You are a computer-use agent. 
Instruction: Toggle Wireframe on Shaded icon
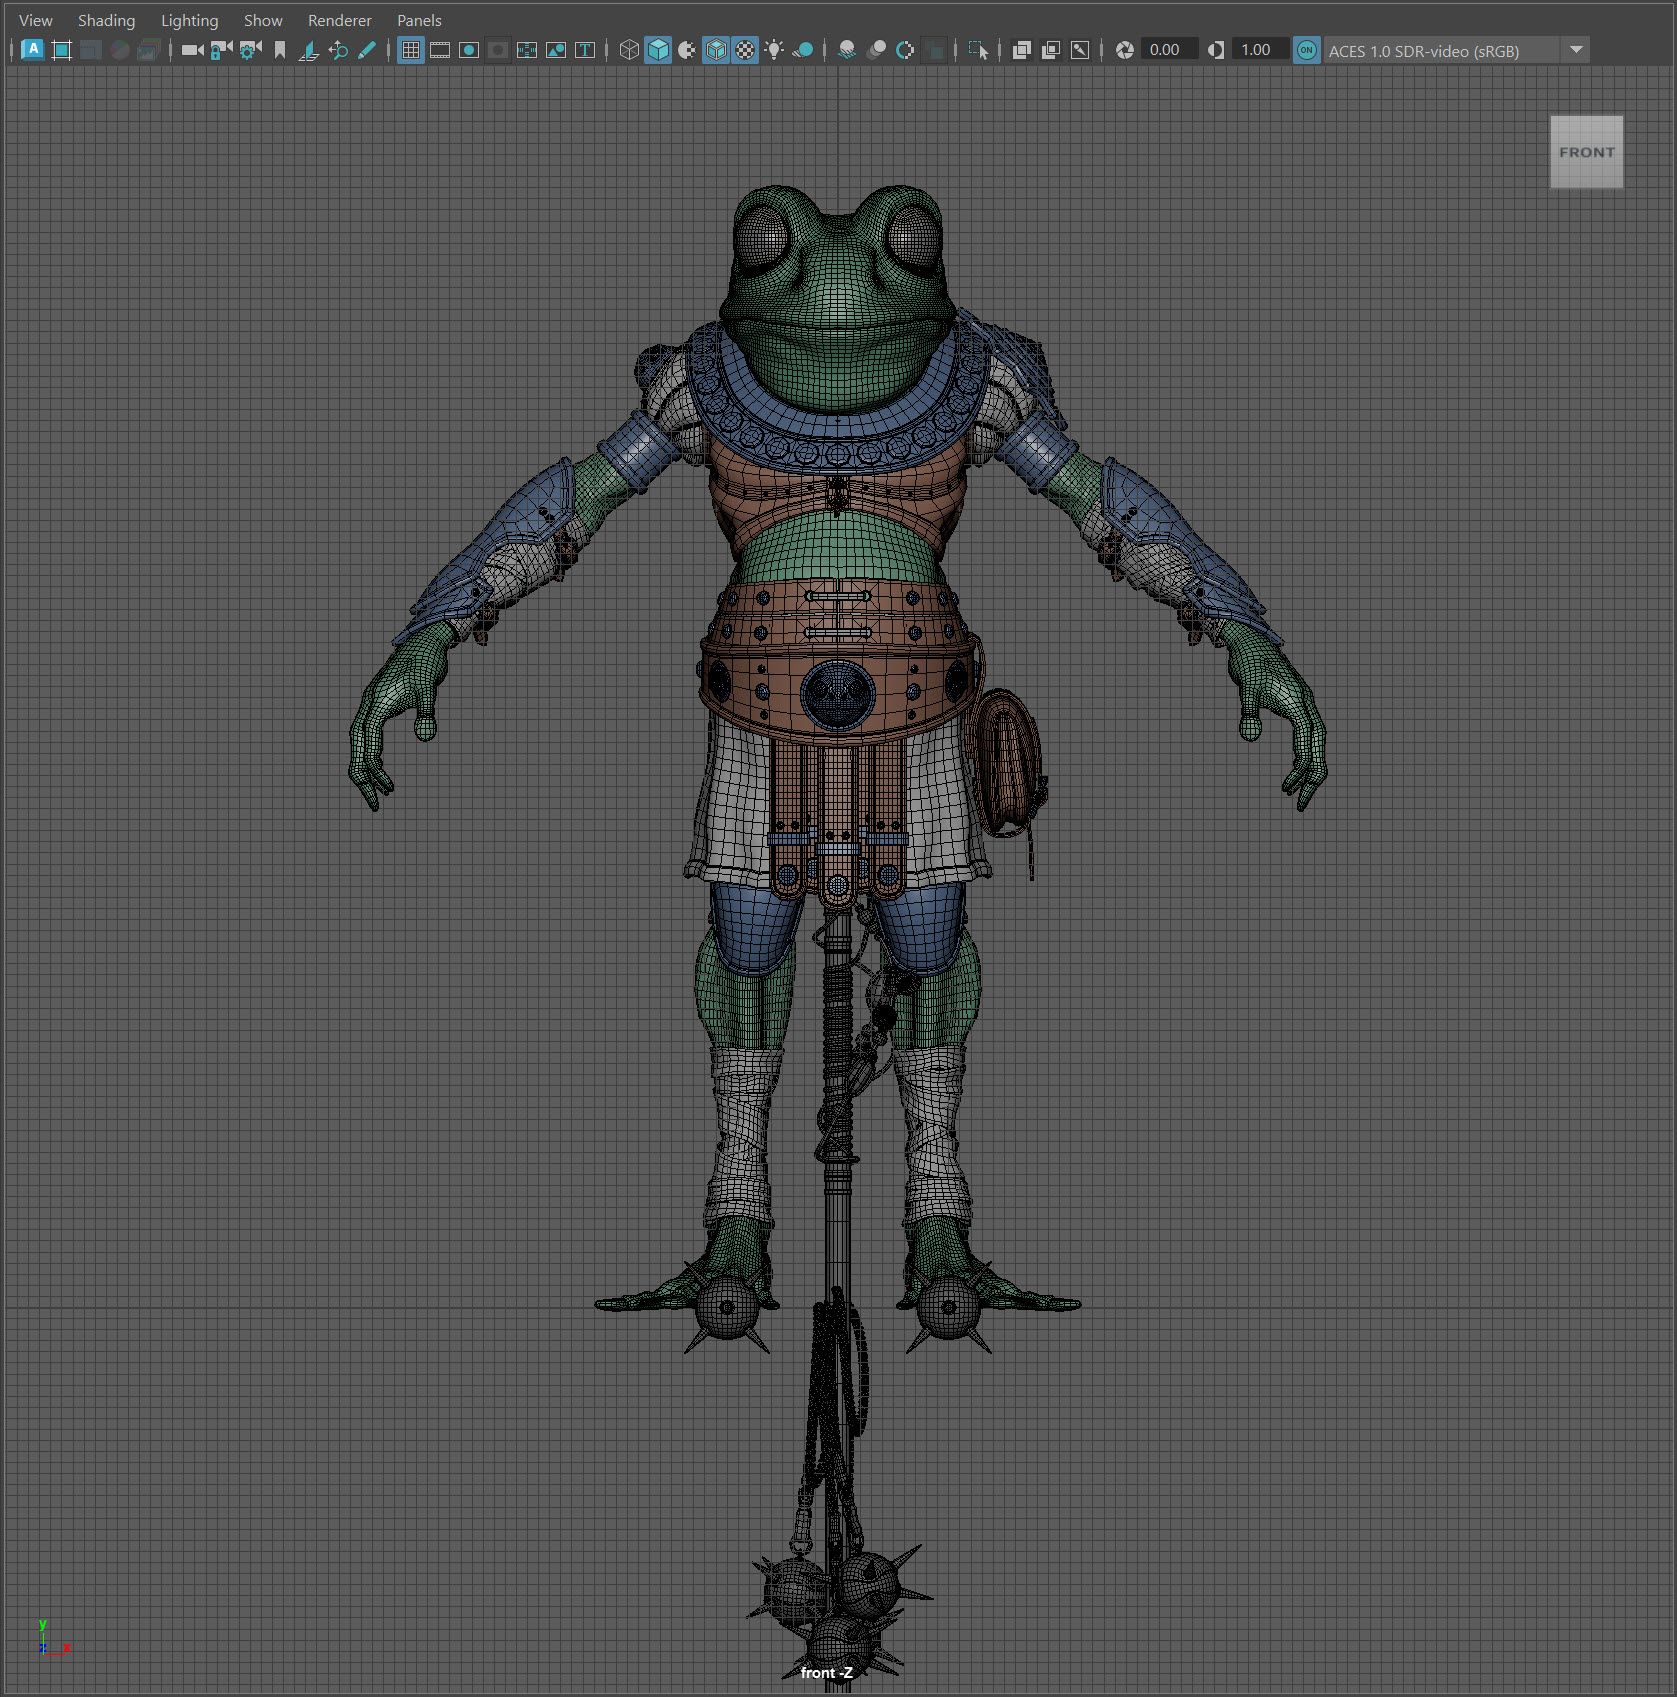tap(716, 50)
